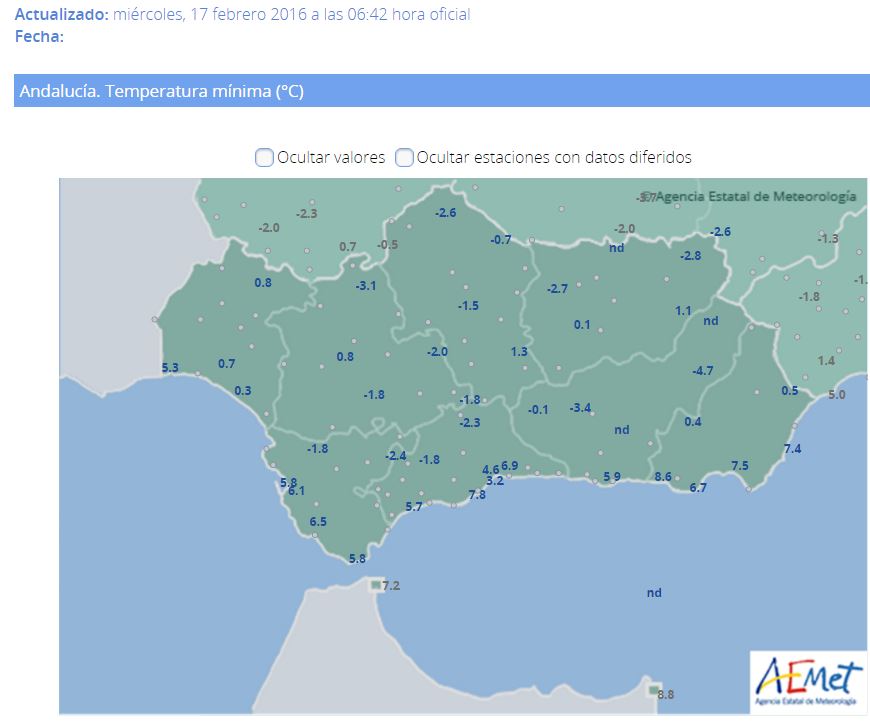Select the -2.7 station value
This screenshot has height=723, width=870.
(557, 289)
